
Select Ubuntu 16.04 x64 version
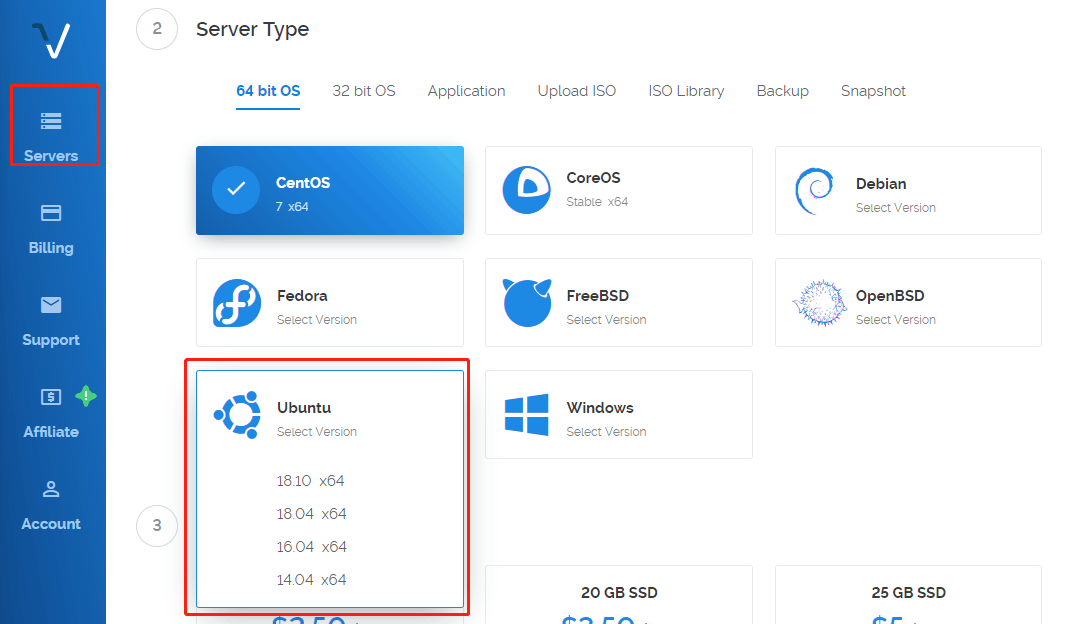(x=312, y=547)
